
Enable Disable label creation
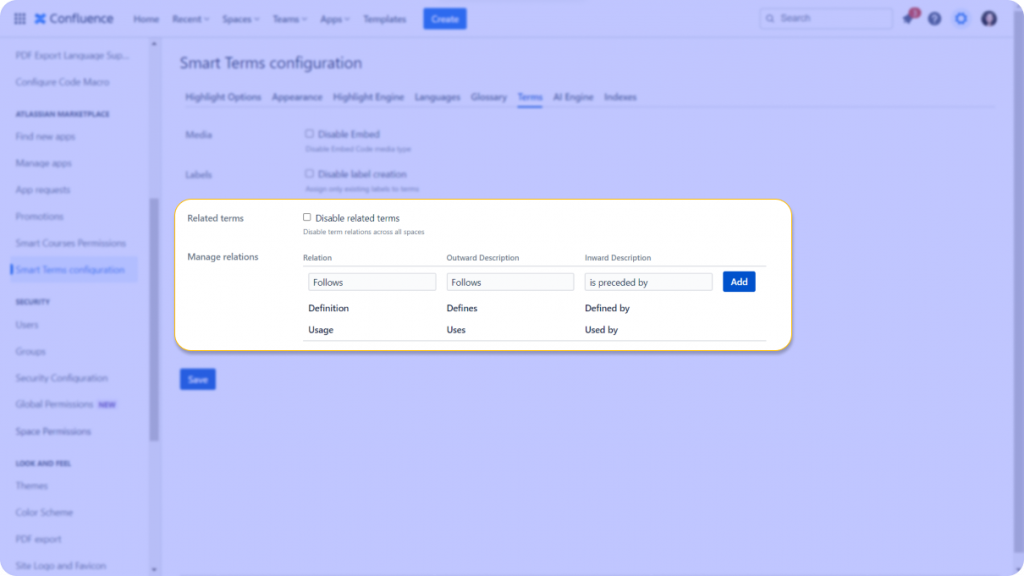pos(310,174)
